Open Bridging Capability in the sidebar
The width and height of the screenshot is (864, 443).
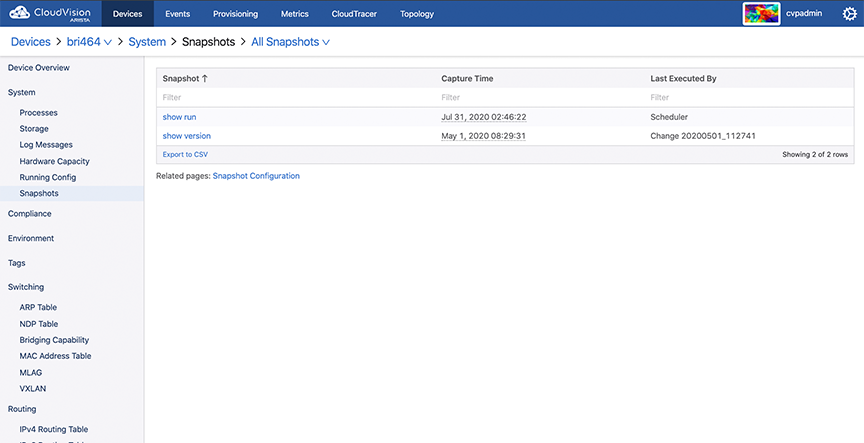coord(54,340)
